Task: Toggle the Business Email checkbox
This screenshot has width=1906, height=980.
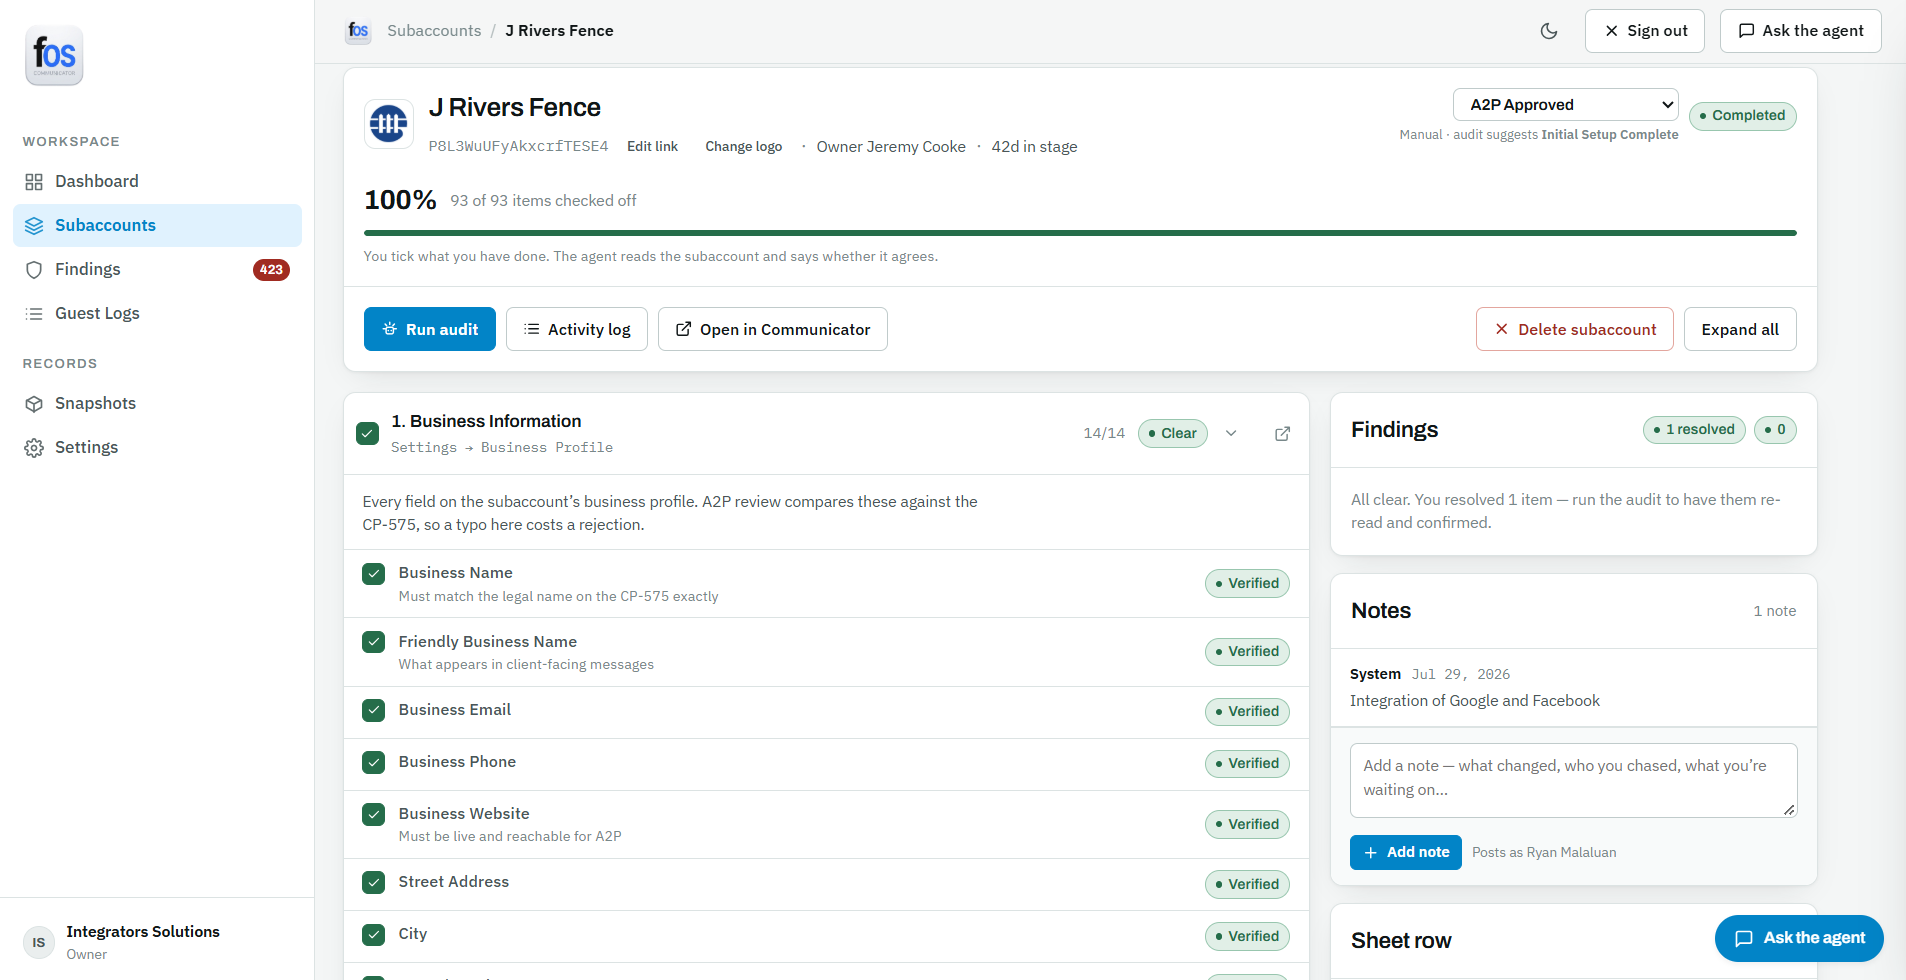Action: click(x=374, y=711)
